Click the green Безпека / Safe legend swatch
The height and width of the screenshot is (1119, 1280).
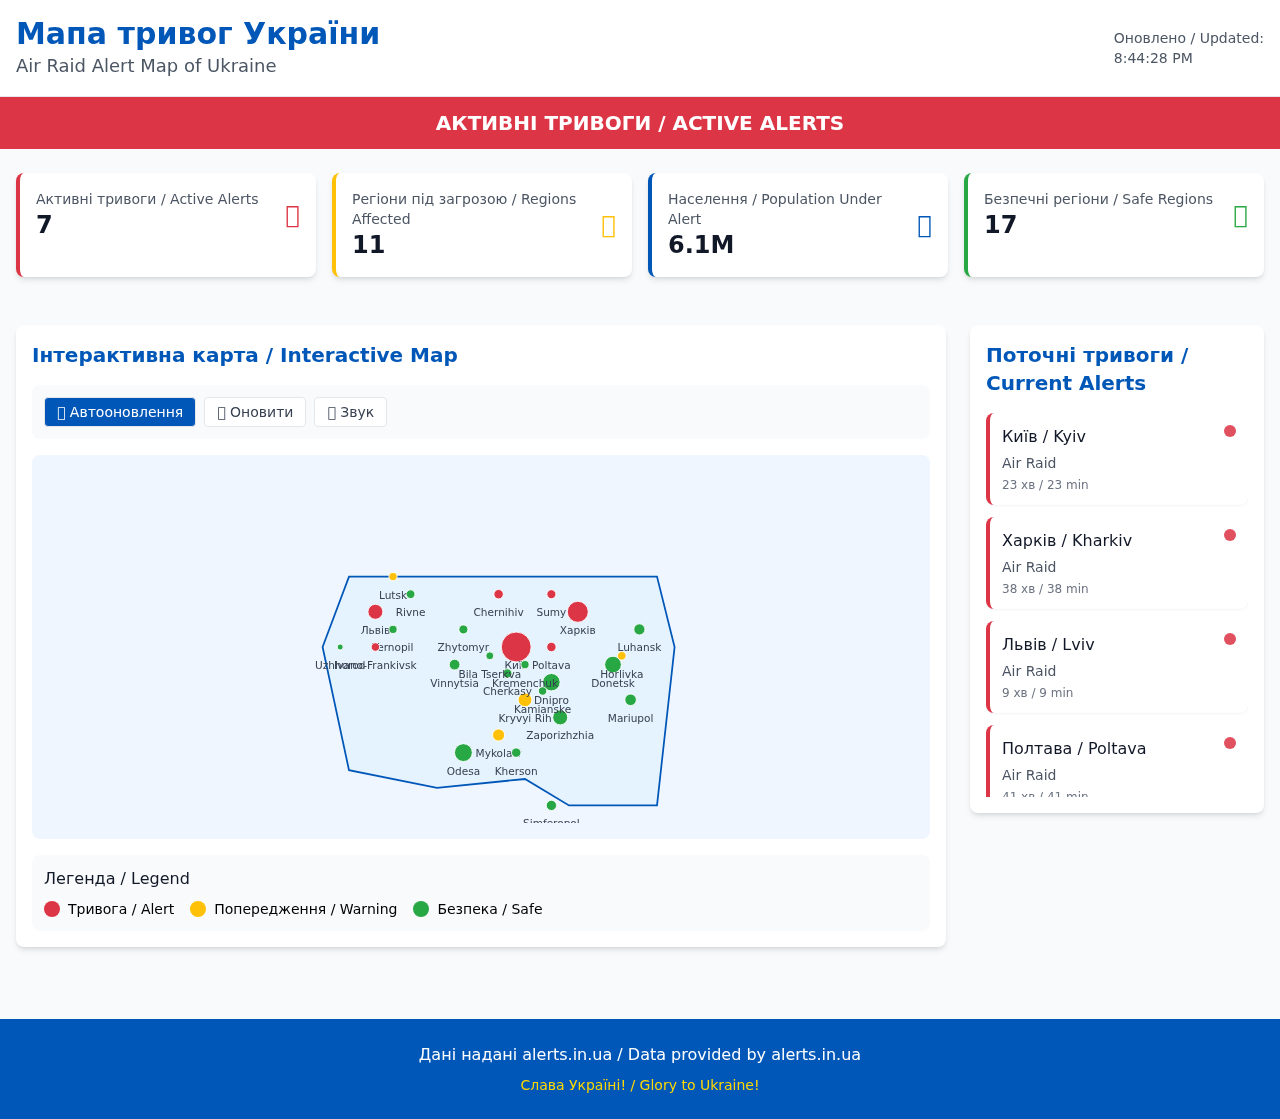[421, 908]
